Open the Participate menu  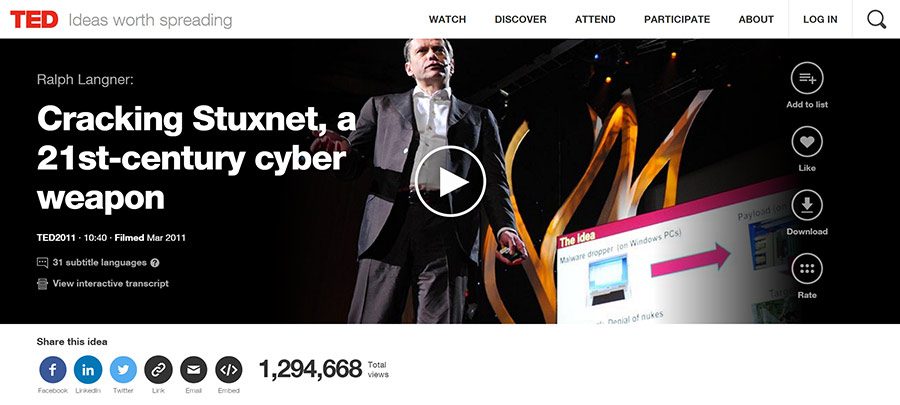677,20
